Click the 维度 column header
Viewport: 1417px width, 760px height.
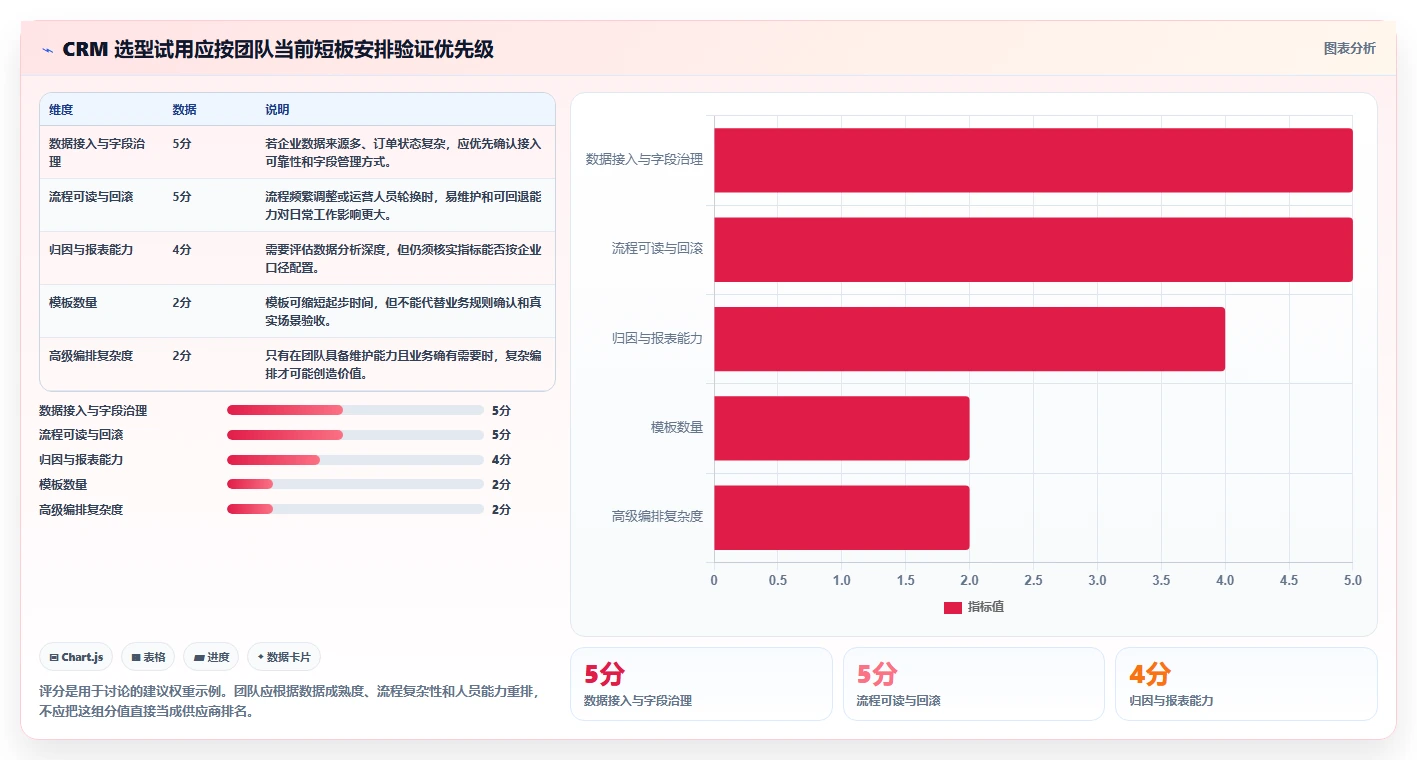click(61, 109)
